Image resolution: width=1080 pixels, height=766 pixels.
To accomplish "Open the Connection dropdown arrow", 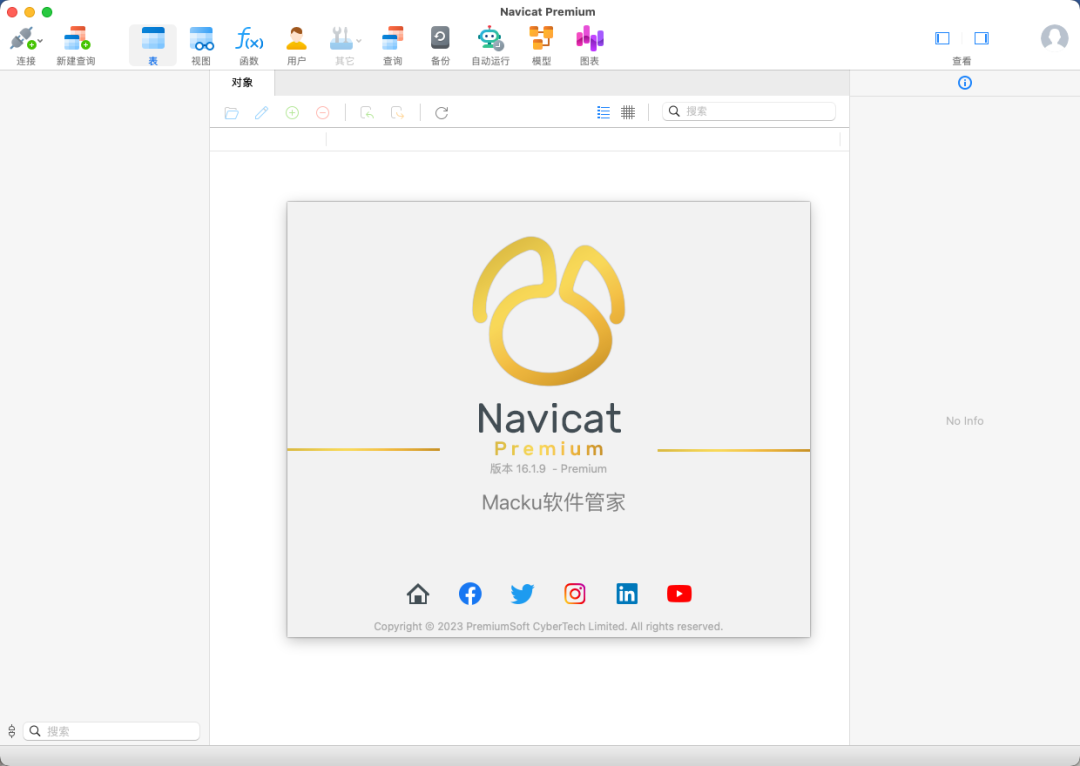I will (40, 41).
